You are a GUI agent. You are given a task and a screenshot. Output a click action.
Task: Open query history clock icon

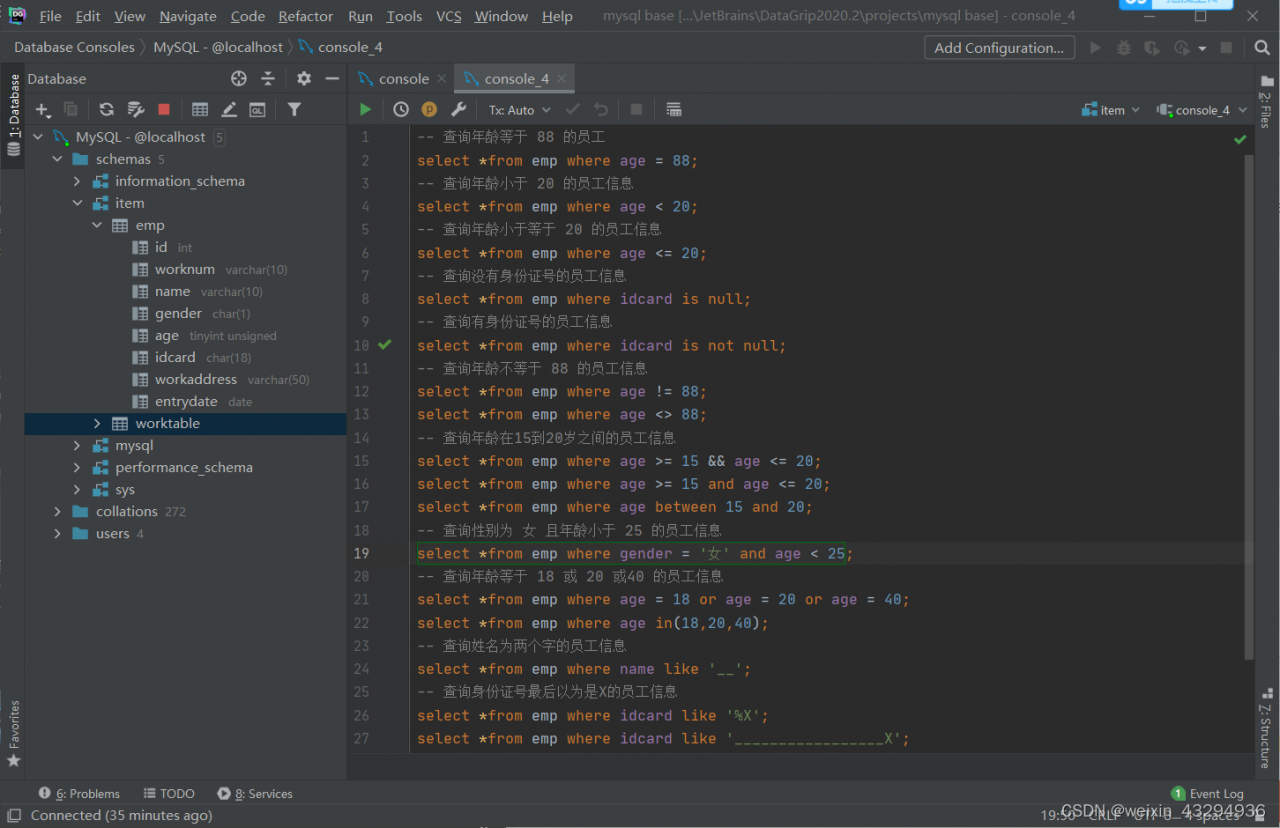point(401,110)
